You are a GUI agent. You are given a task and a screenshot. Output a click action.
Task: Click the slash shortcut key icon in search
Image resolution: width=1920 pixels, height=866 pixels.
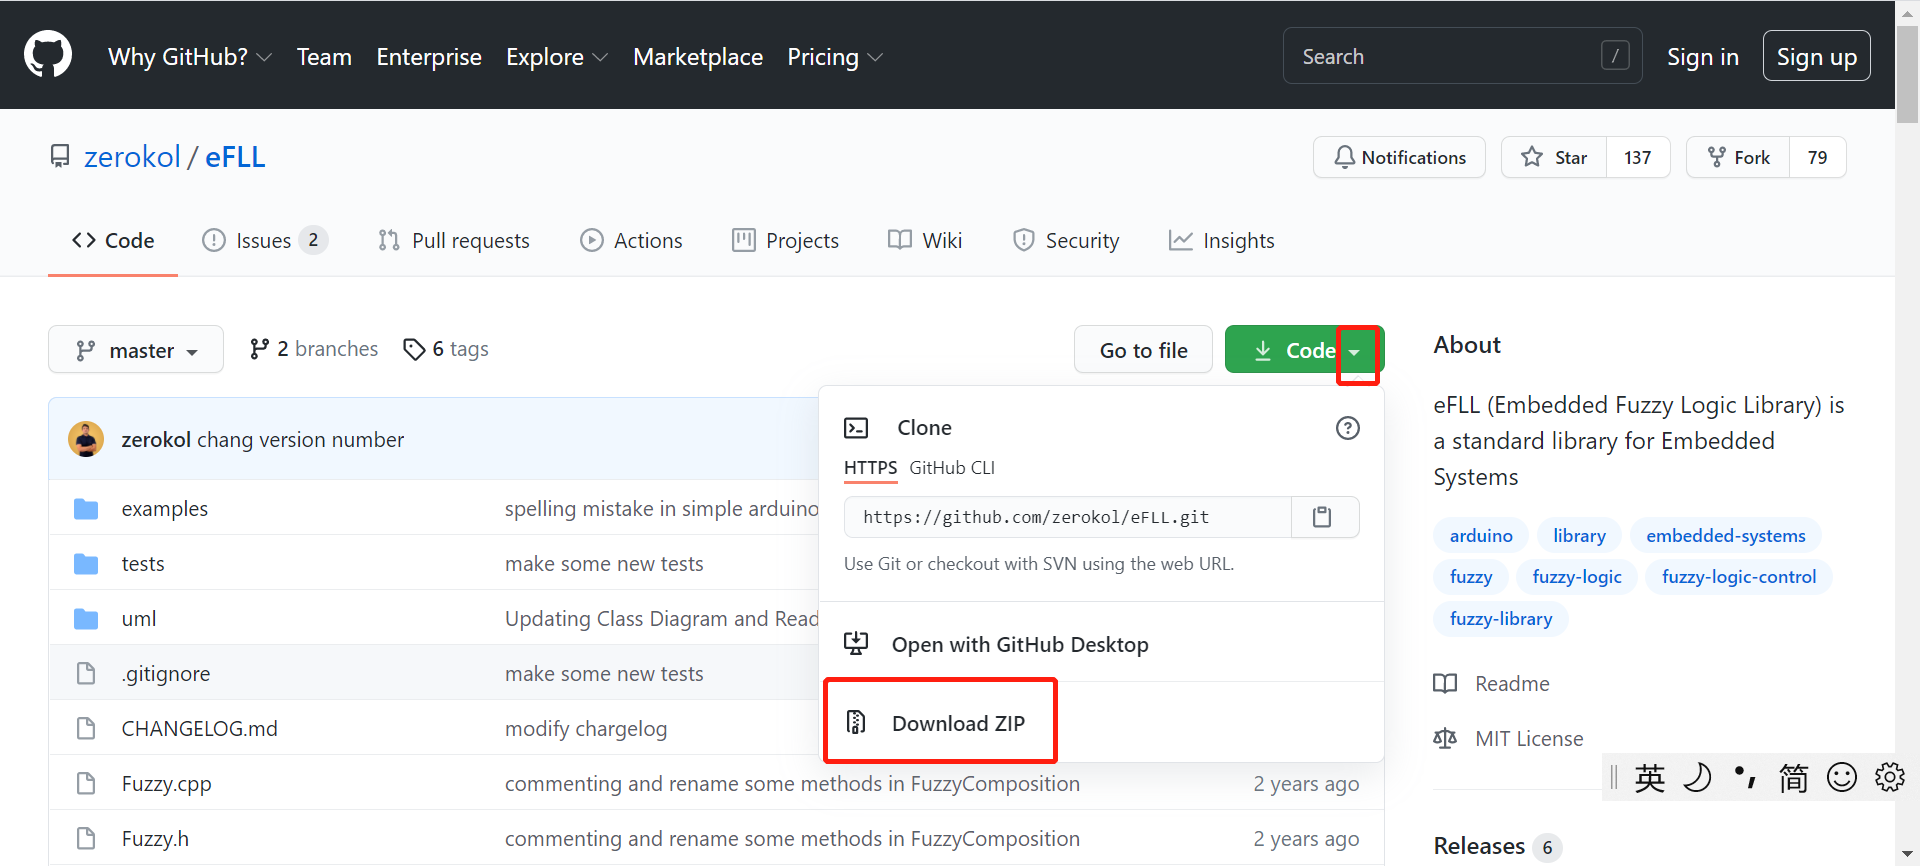[1615, 56]
